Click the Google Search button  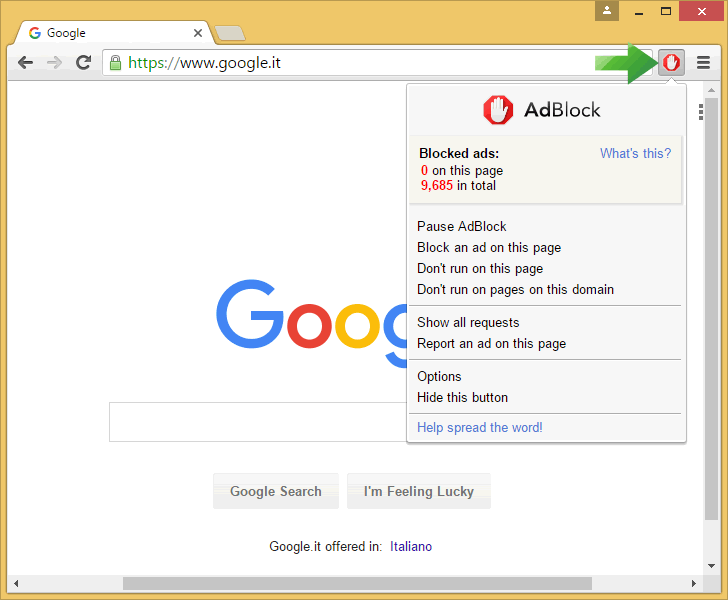coord(276,491)
